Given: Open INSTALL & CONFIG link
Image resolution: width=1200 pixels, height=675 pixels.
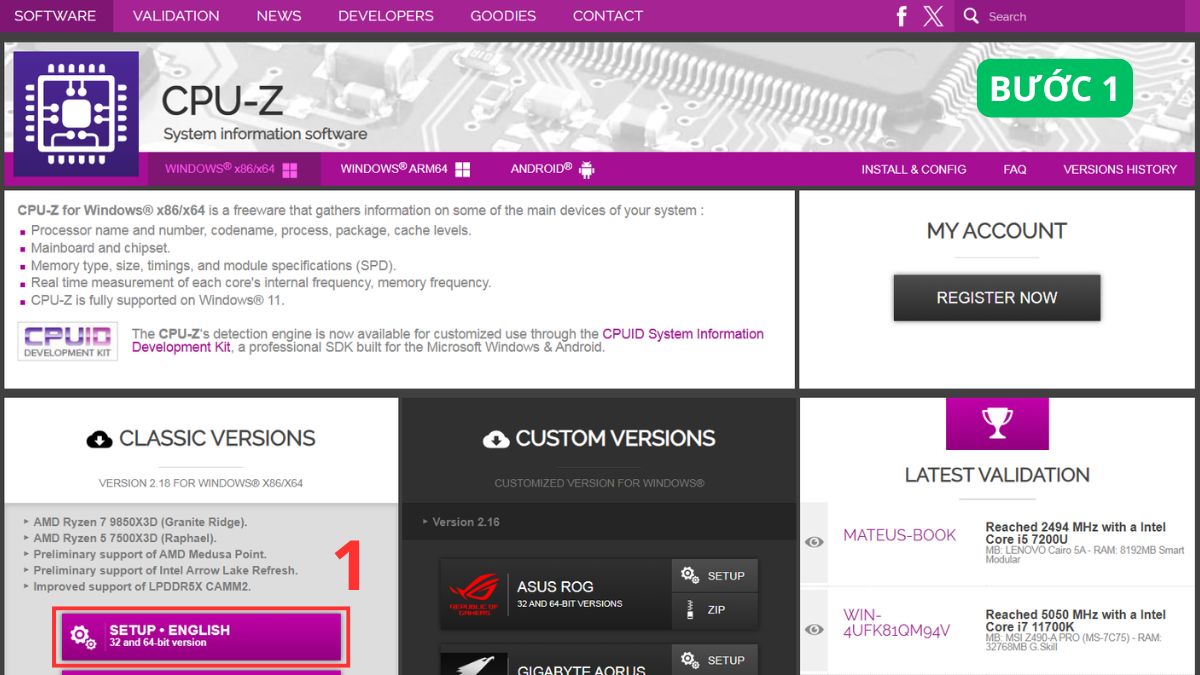Looking at the screenshot, I should point(914,170).
